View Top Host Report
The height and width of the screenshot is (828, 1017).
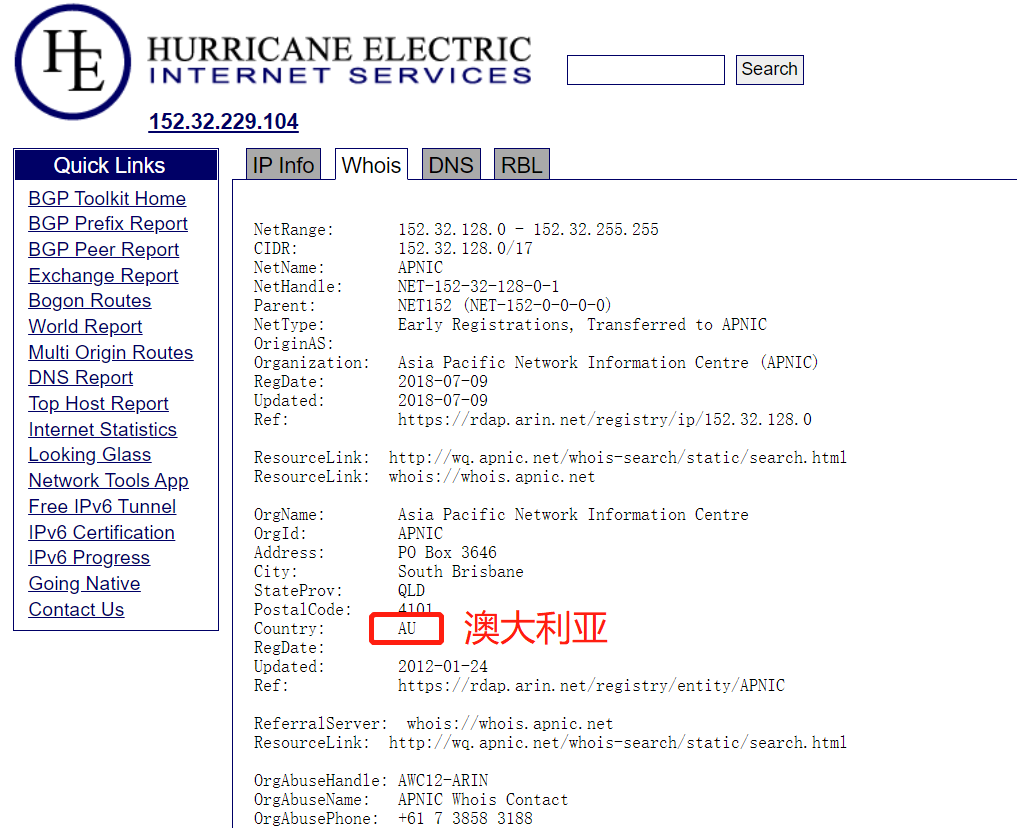pyautogui.click(x=98, y=403)
